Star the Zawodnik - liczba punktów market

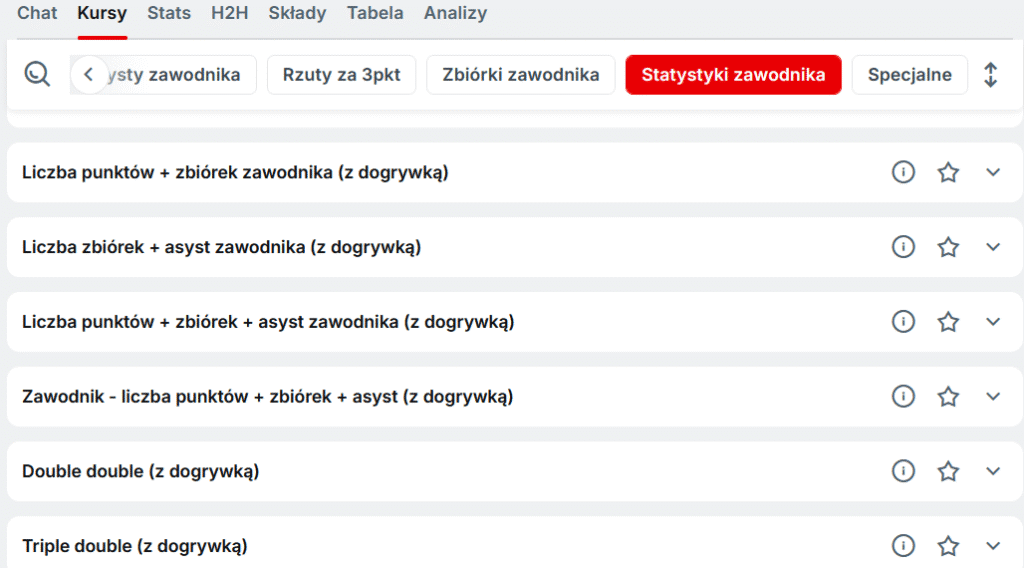click(x=948, y=396)
